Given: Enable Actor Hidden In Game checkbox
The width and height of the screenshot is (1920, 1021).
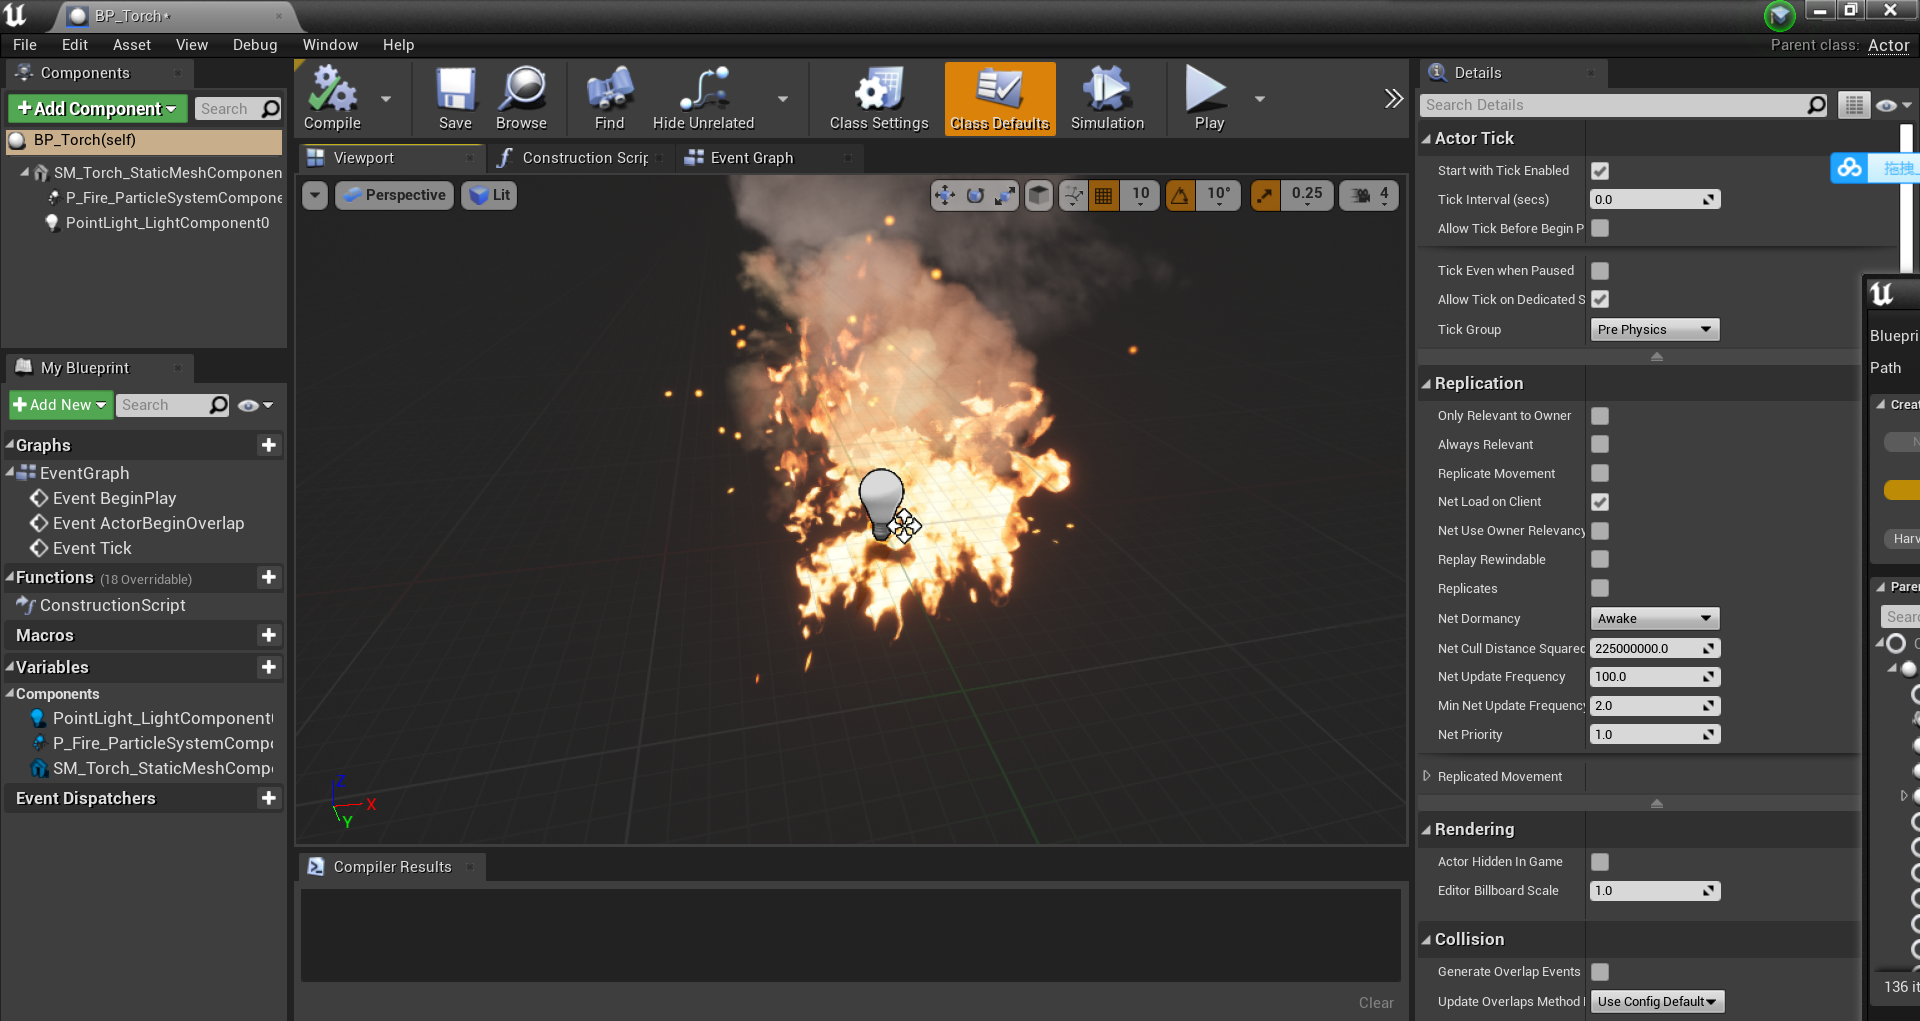Looking at the screenshot, I should [1600, 862].
